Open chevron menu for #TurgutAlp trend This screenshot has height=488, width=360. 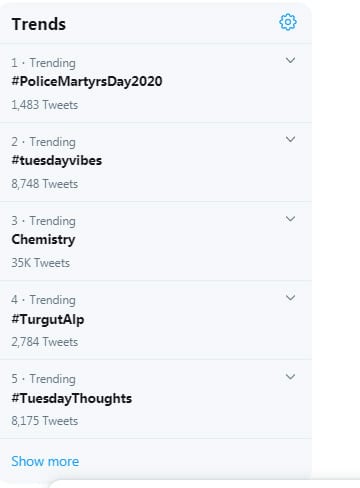pyautogui.click(x=290, y=297)
